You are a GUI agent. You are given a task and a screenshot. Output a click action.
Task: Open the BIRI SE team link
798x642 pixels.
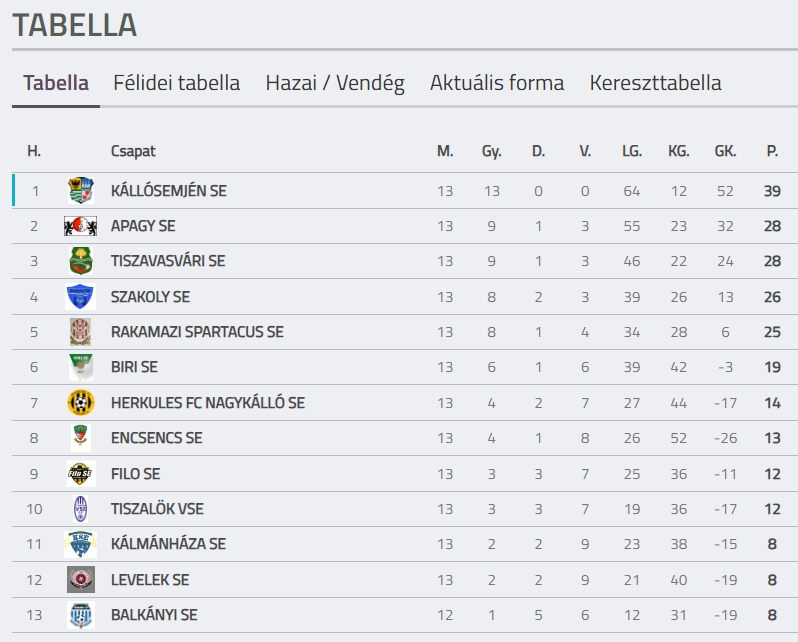coord(134,367)
